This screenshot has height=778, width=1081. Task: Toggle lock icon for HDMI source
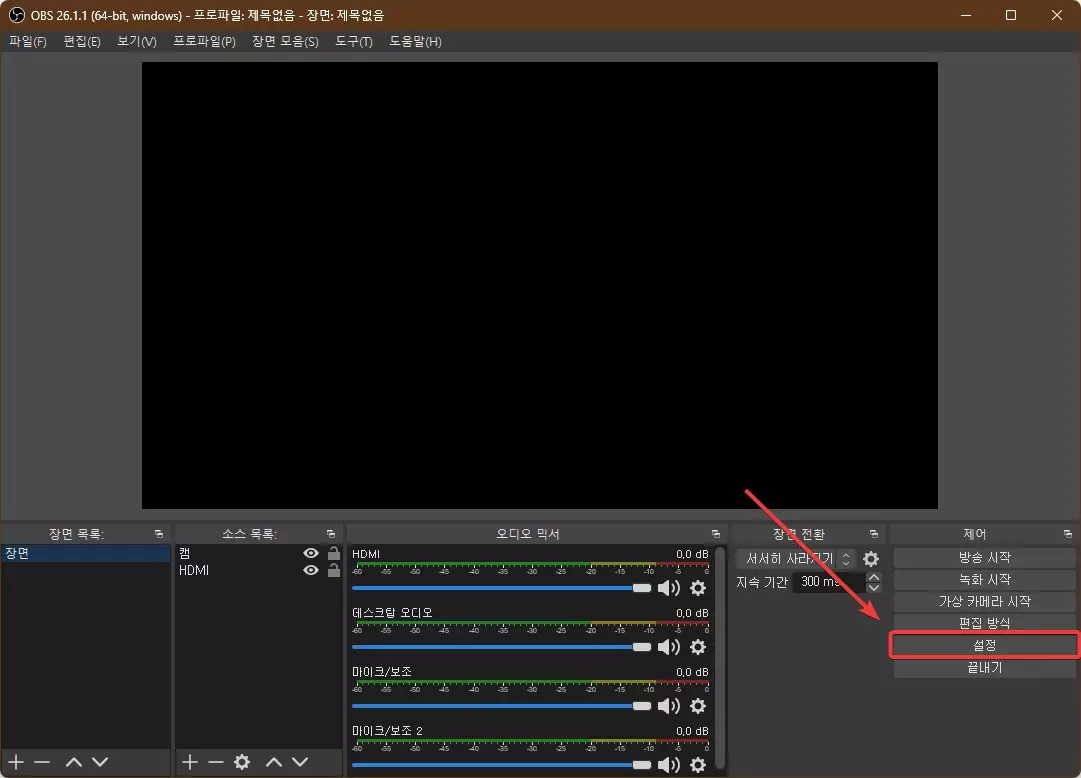tap(334, 570)
